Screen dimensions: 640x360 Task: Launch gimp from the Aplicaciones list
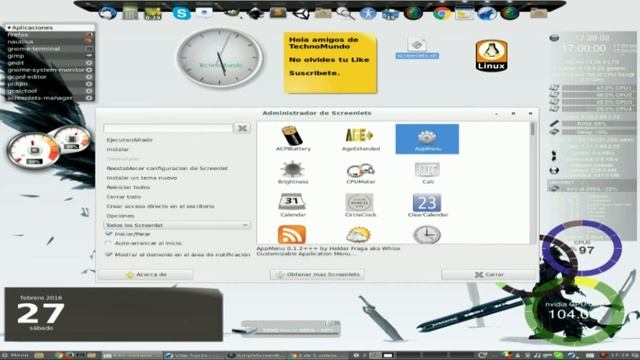click(50, 56)
